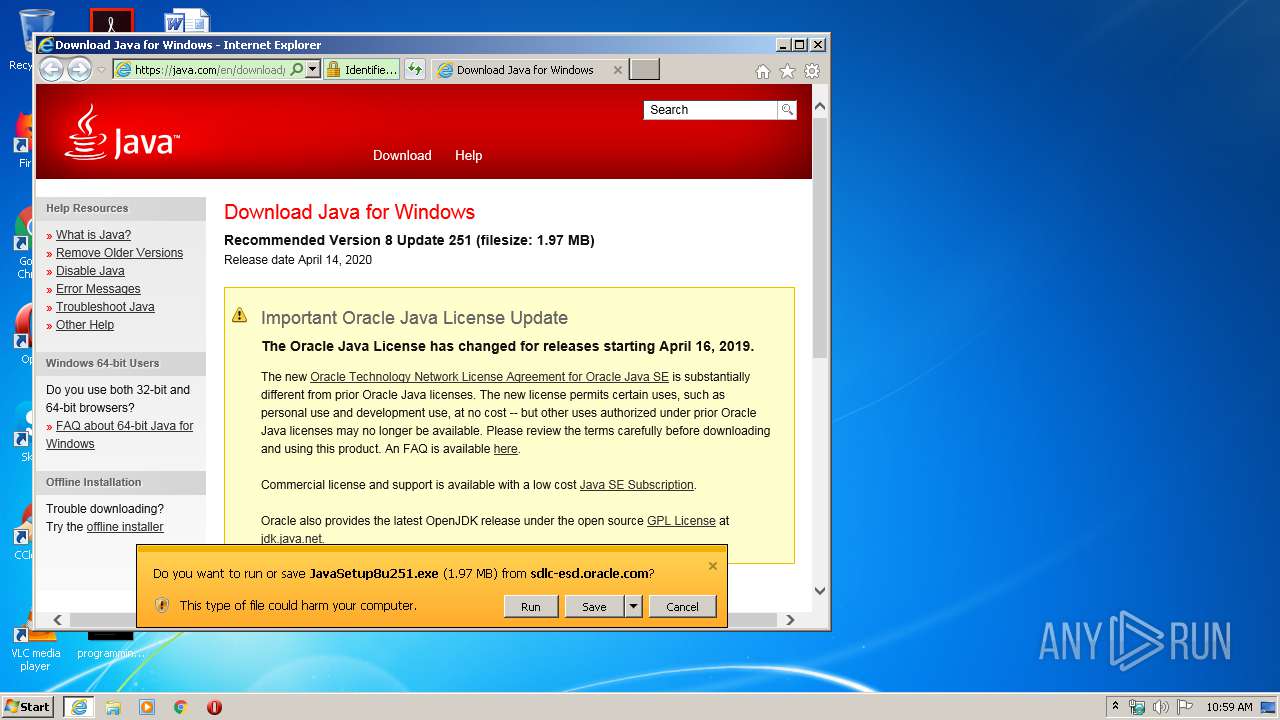Refresh the page with the green arrows icon
Viewport: 1280px width, 720px height.
[x=415, y=69]
